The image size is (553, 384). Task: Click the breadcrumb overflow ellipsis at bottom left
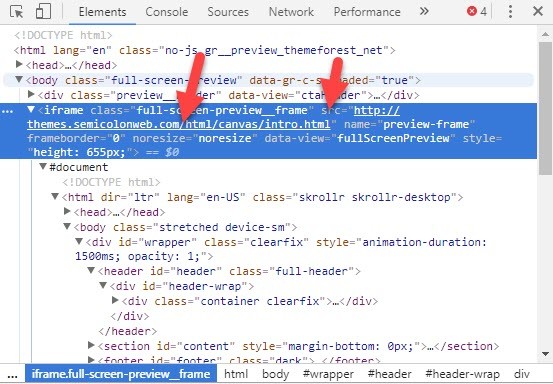coord(12,375)
